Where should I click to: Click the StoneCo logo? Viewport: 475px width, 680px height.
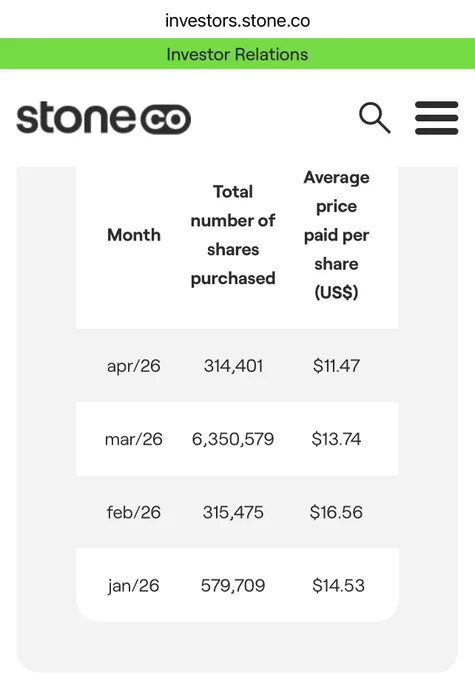pos(104,118)
